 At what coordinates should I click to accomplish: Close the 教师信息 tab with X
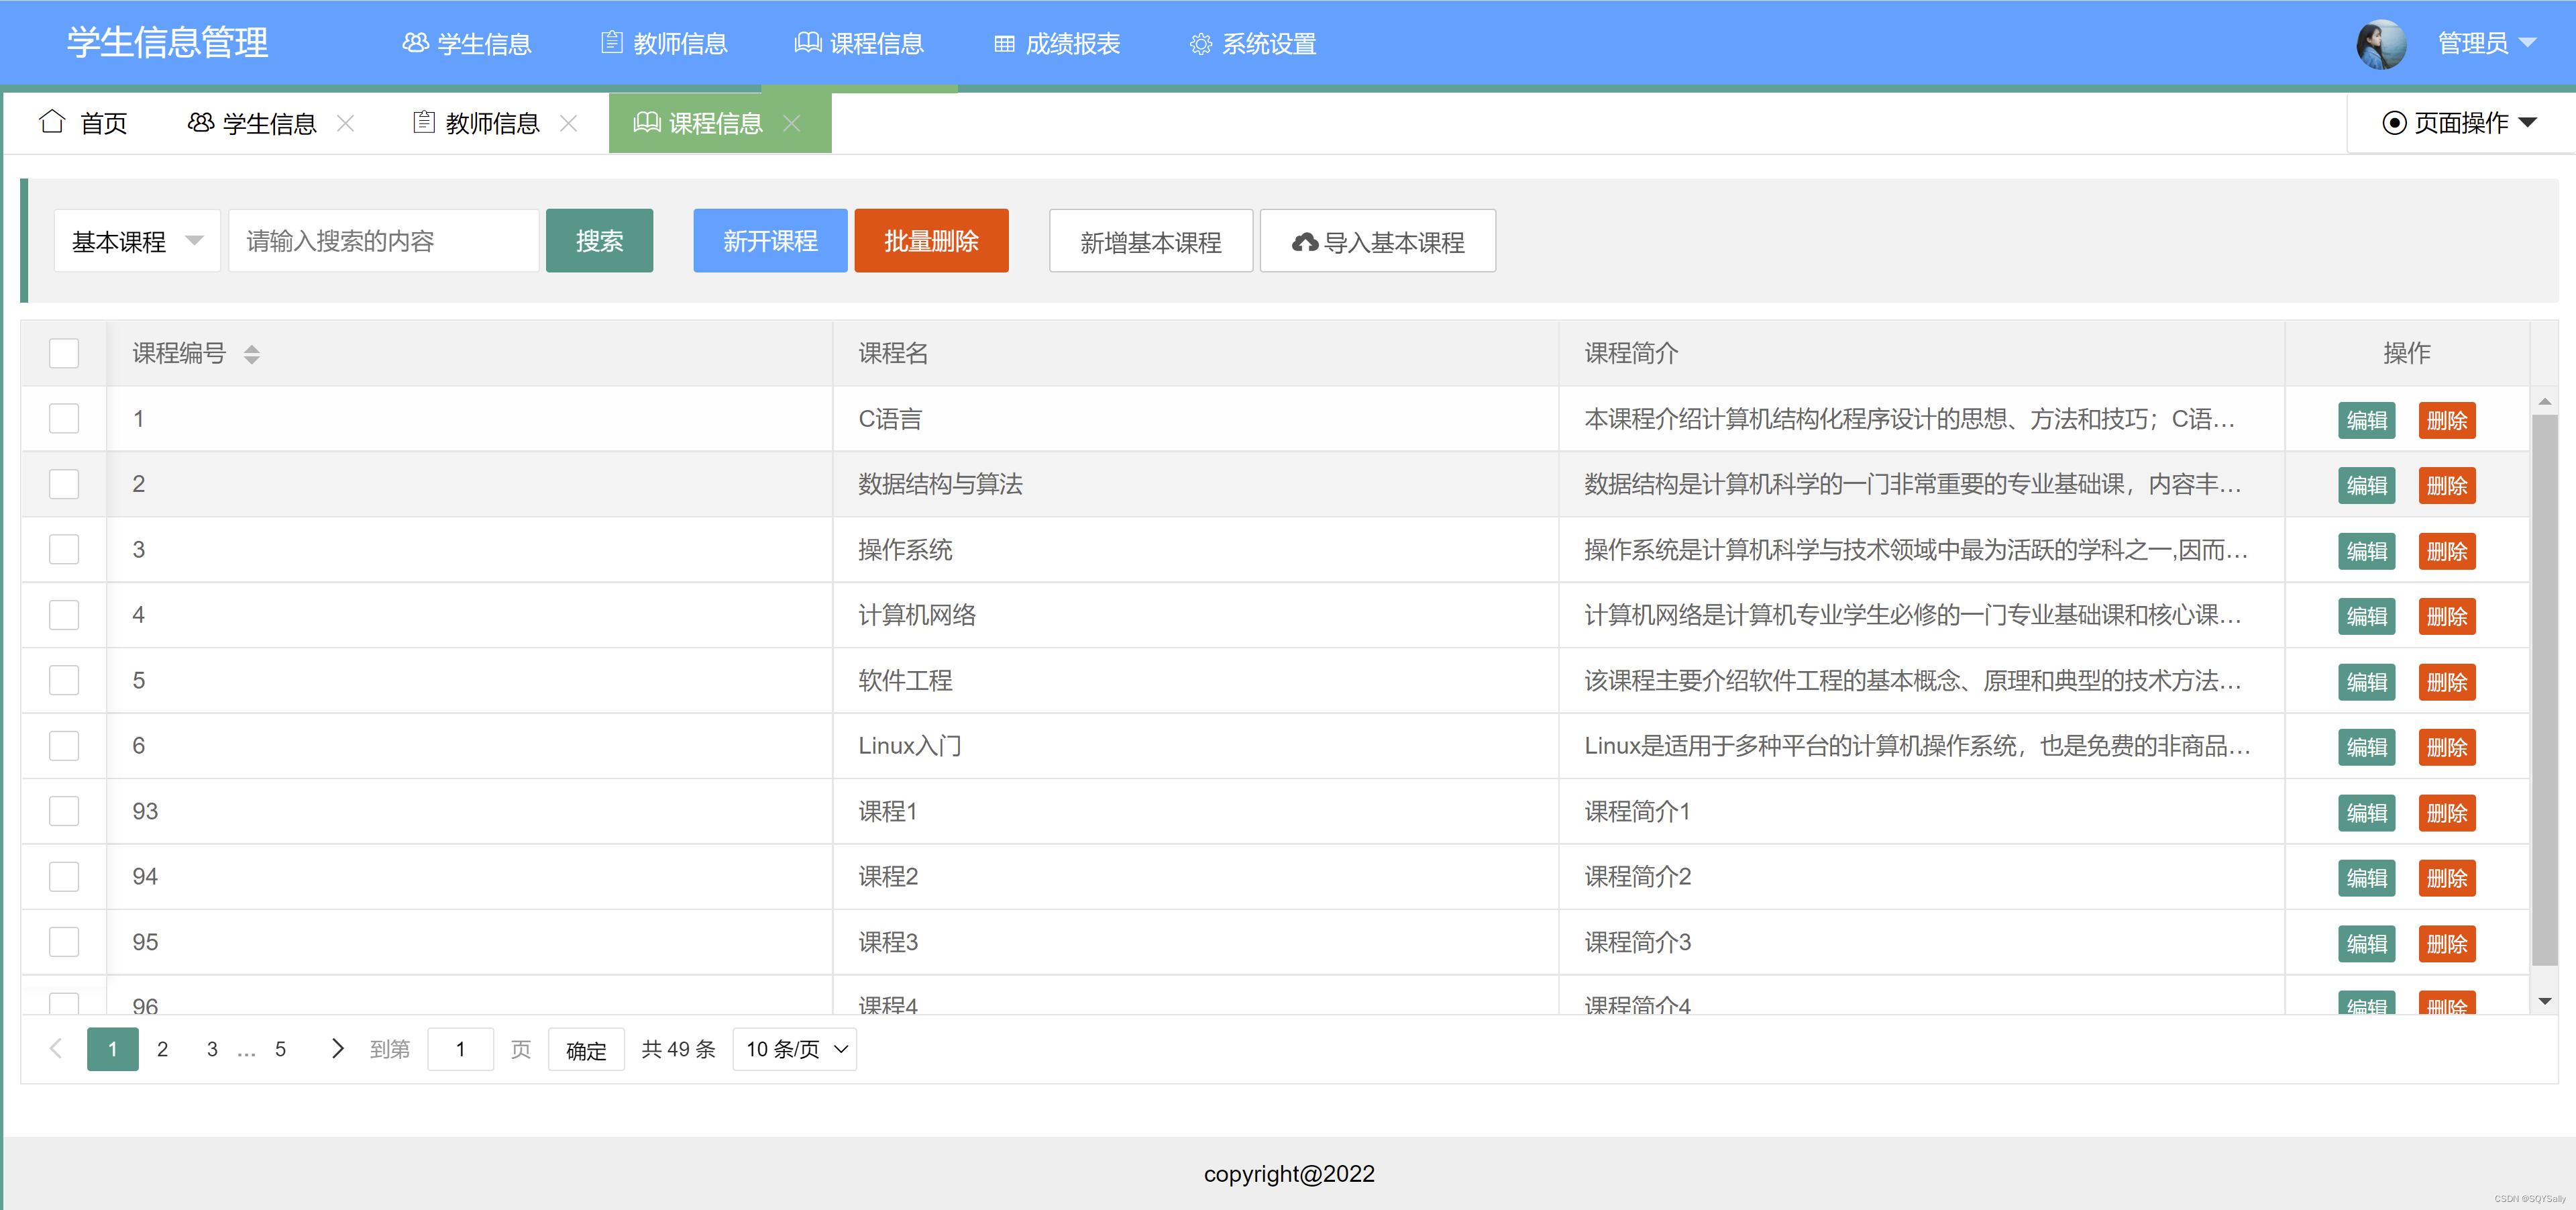(569, 123)
